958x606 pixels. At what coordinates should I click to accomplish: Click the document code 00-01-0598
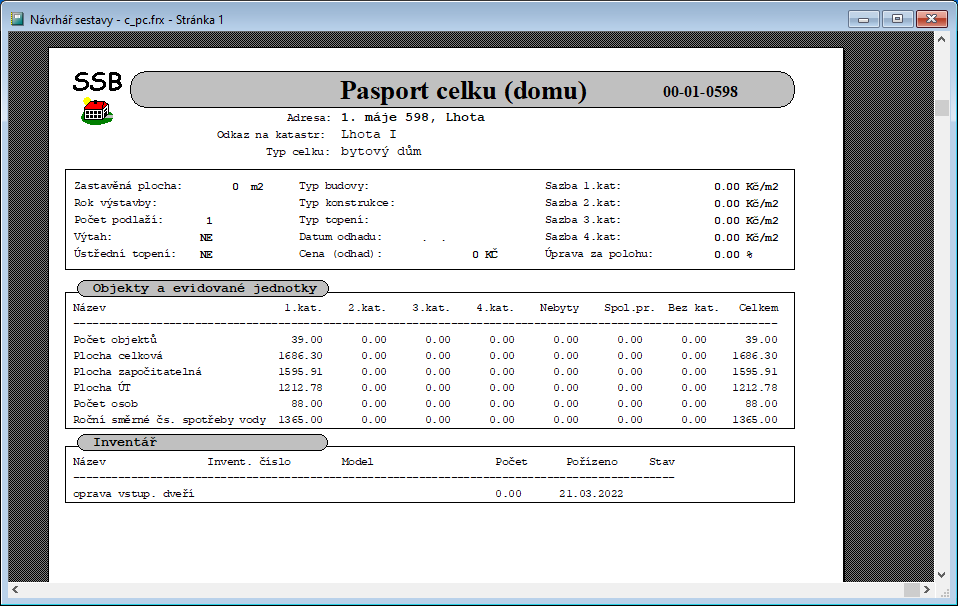700,92
